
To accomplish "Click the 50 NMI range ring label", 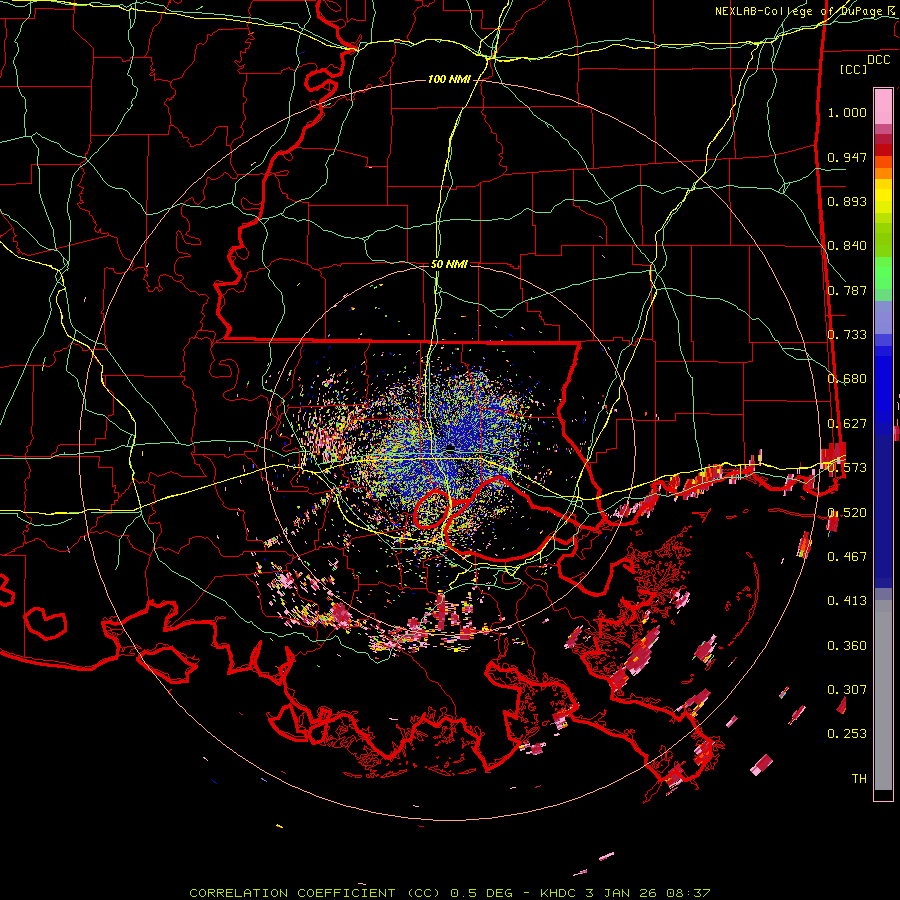I will 449,265.
